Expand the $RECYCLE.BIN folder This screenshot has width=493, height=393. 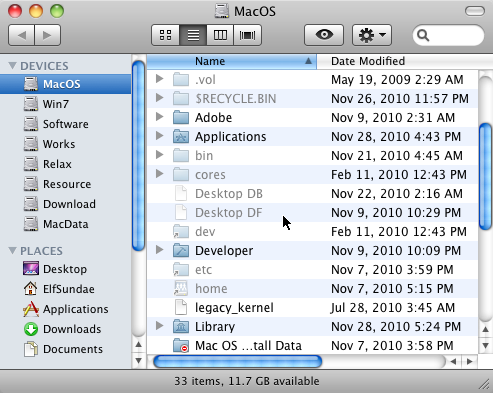(160, 98)
